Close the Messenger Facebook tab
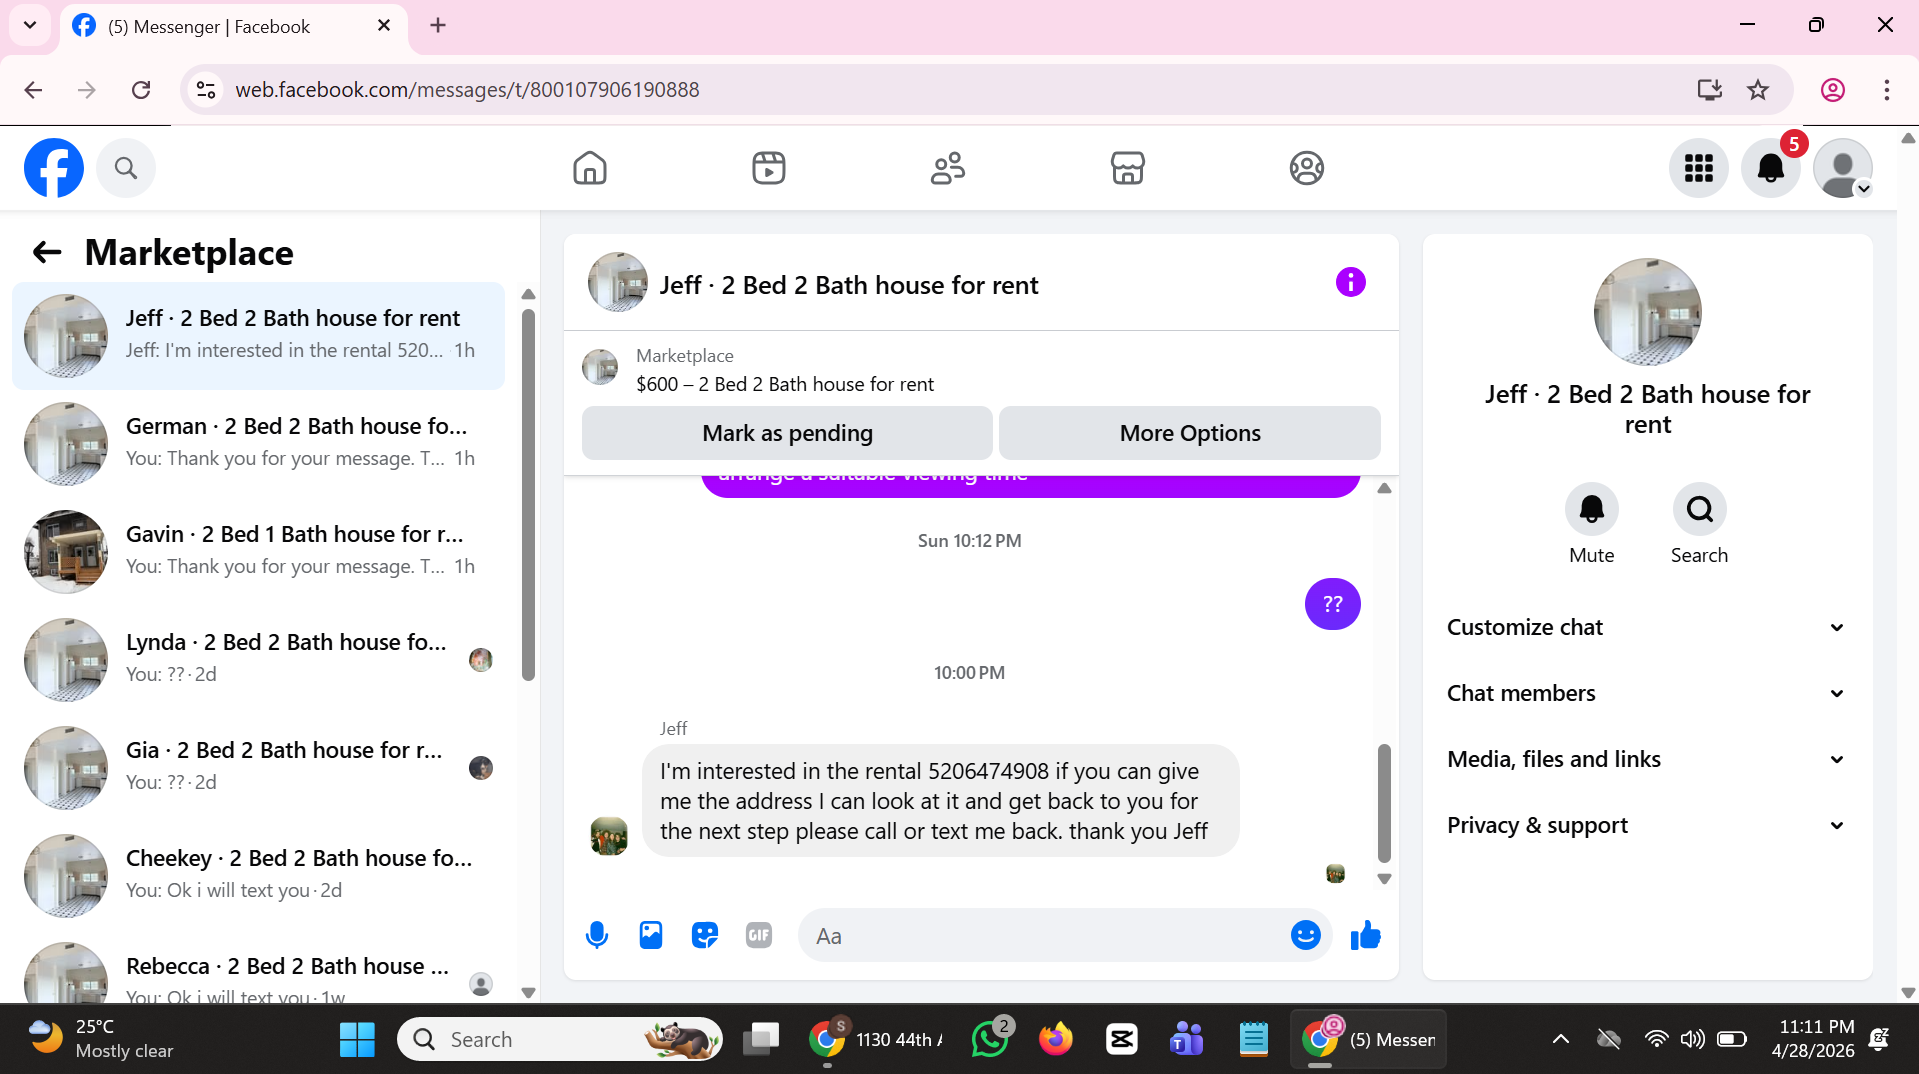This screenshot has height=1074, width=1919. 384,26
